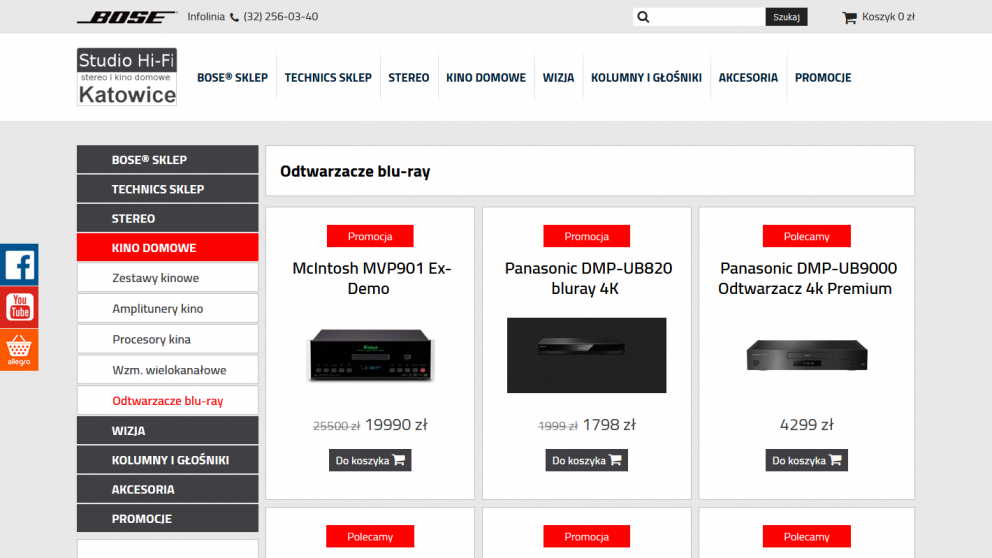Select KINO DOMOWE in left sidebar
The image size is (992, 558).
[168, 247]
